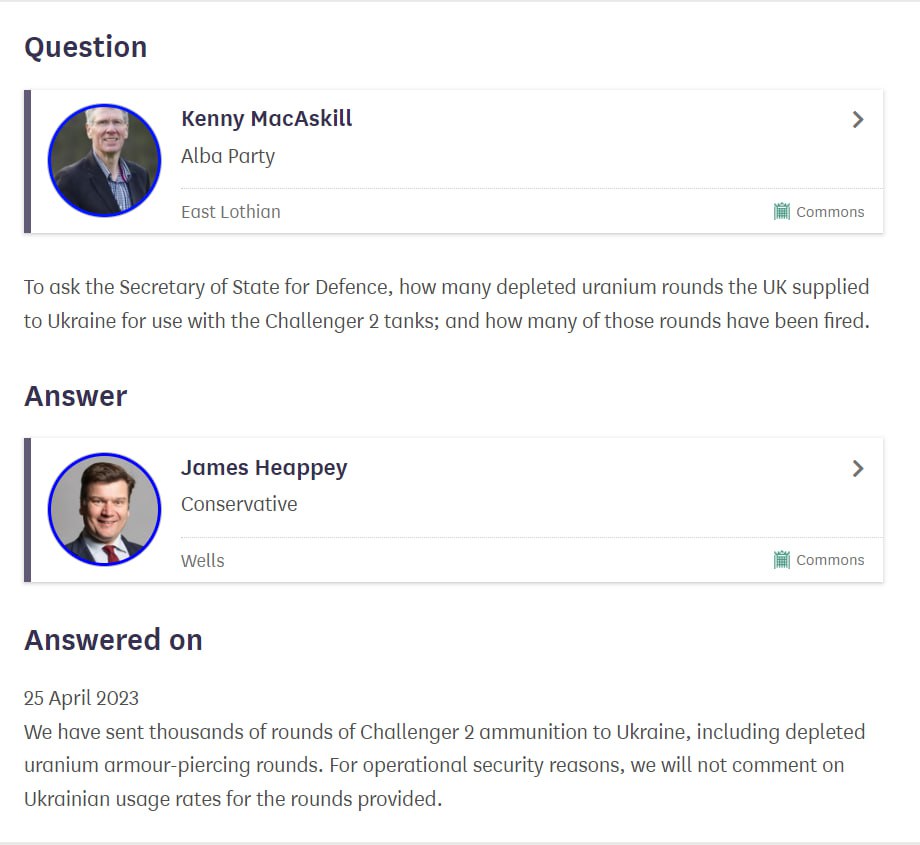Click Commons portcullis icon in question card

click(x=782, y=211)
